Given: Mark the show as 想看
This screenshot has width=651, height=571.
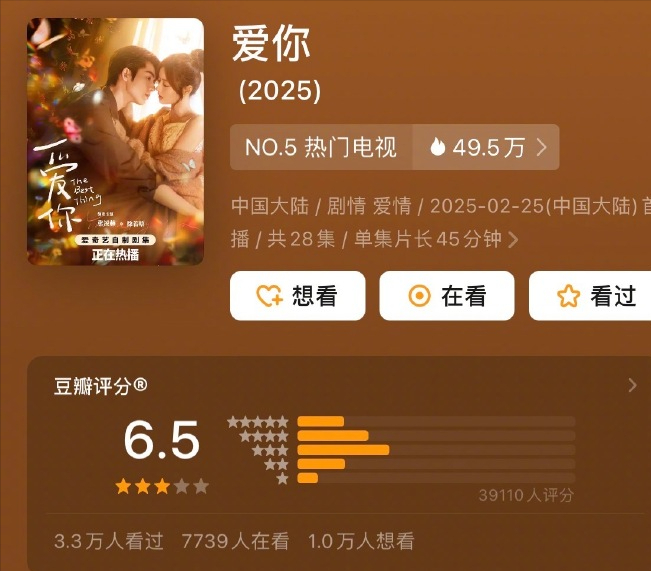Looking at the screenshot, I should [298, 296].
